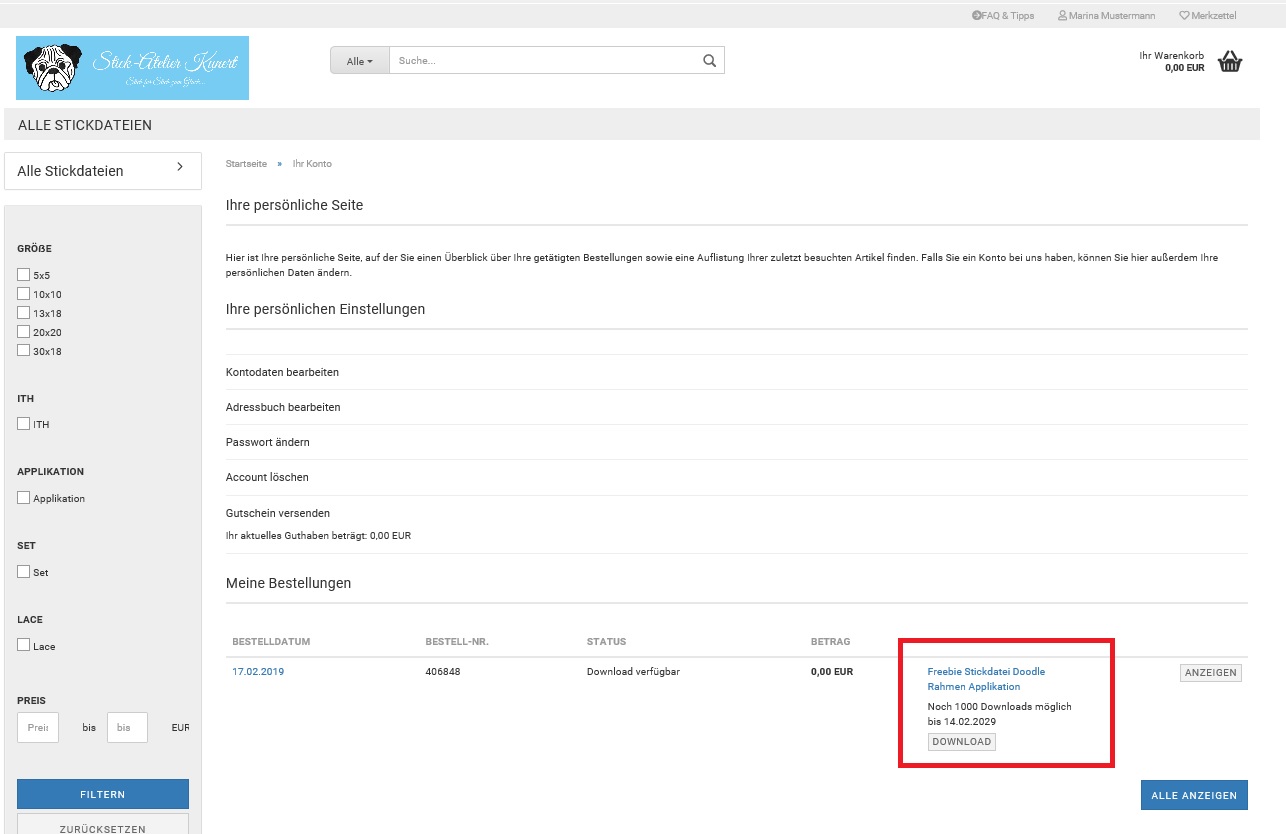The image size is (1286, 834).
Task: Open FAQ & Tipps help link
Action: [x=1003, y=16]
